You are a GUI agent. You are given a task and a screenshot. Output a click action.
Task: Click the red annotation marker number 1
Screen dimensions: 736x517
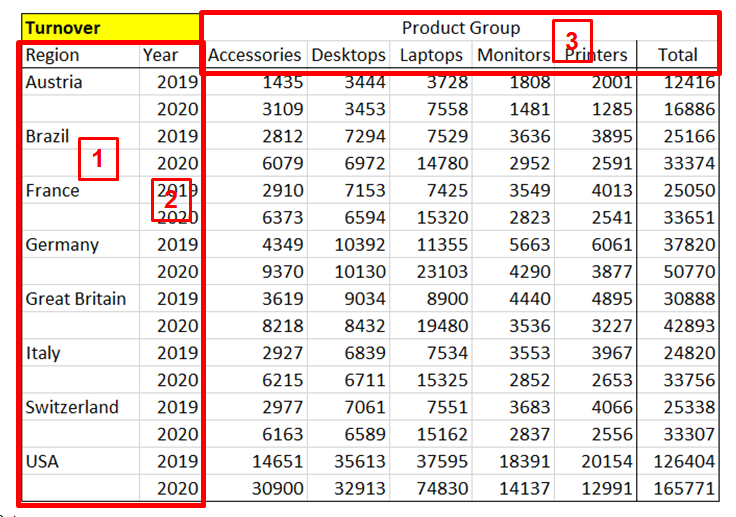click(x=98, y=158)
